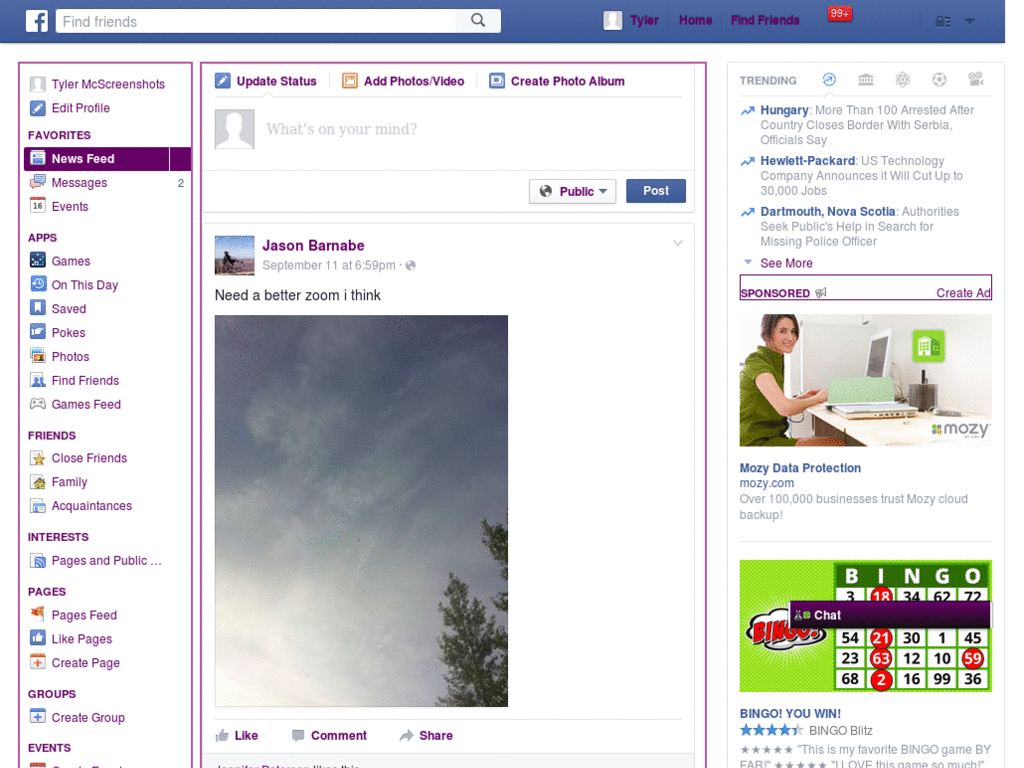
Task: Open the Hewlett-Packard trending story
Action: coord(807,161)
